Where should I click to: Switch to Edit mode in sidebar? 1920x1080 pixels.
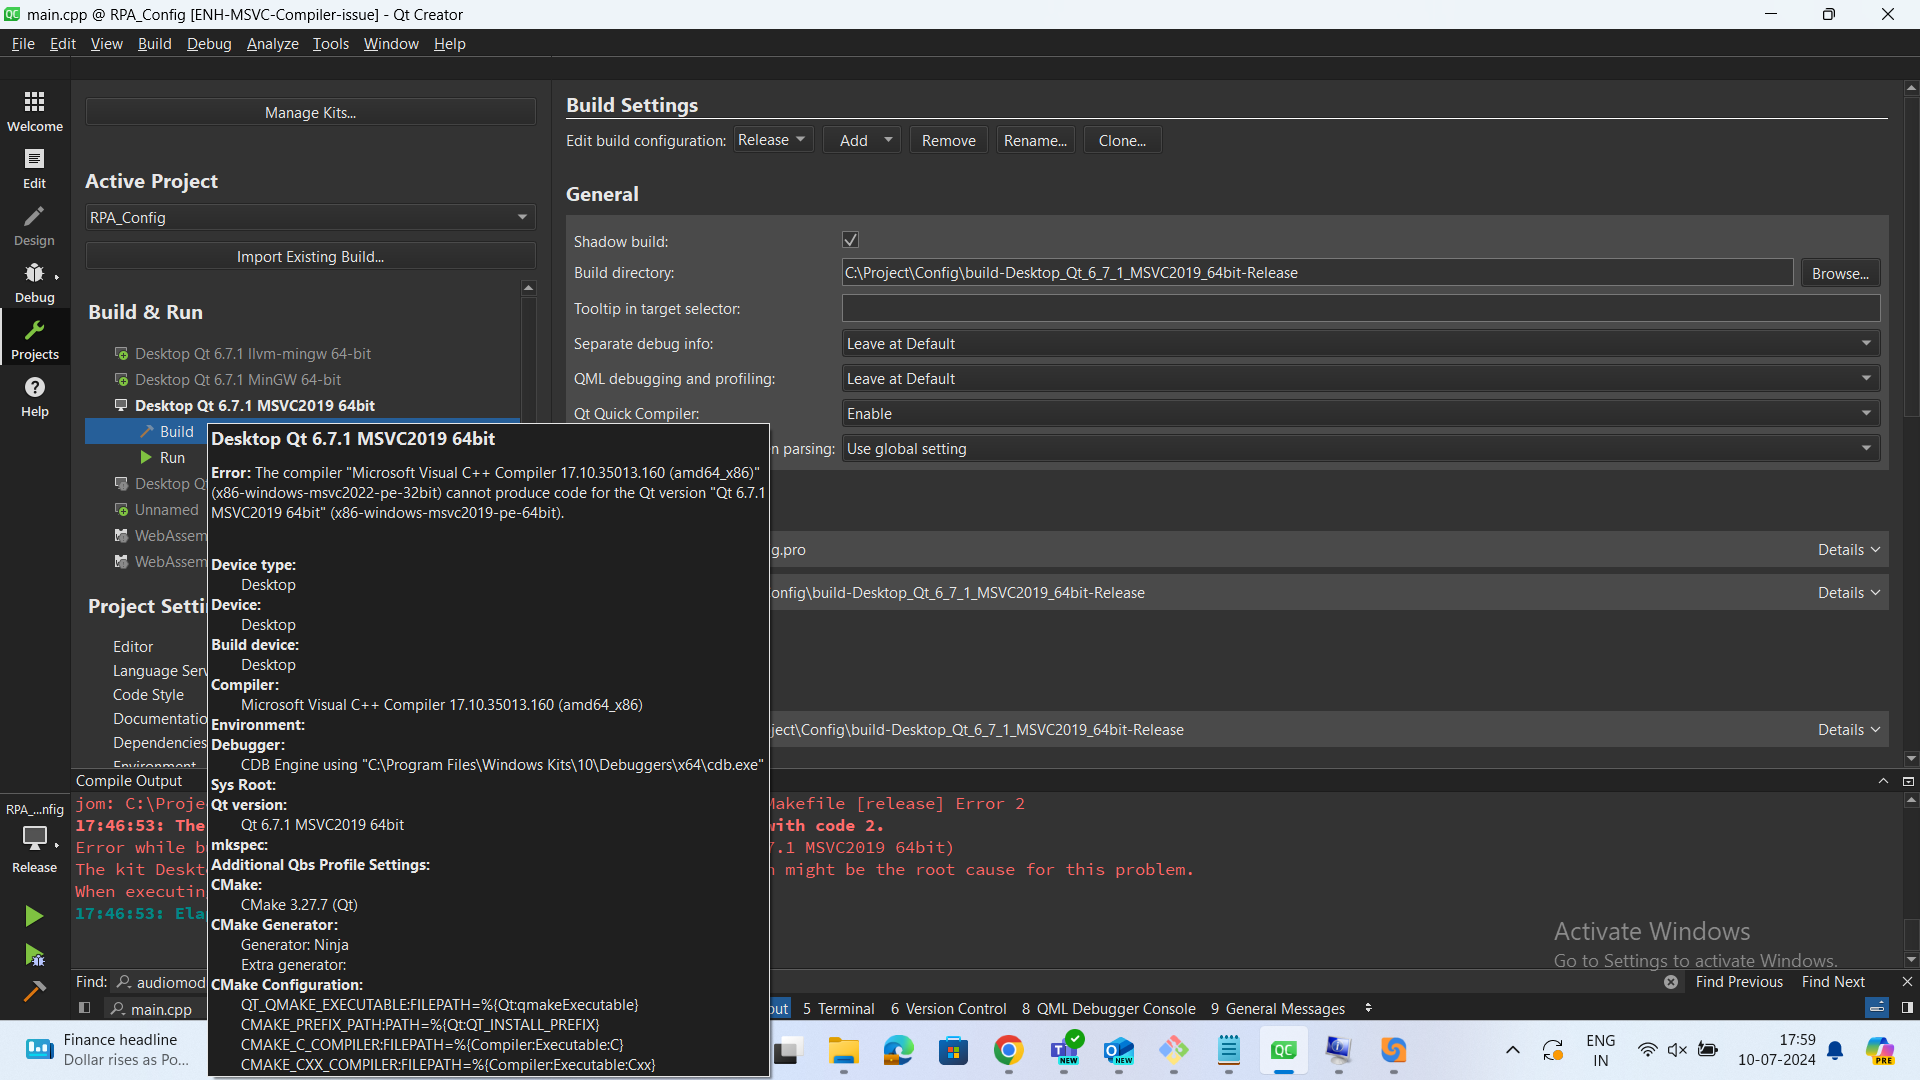(35, 168)
